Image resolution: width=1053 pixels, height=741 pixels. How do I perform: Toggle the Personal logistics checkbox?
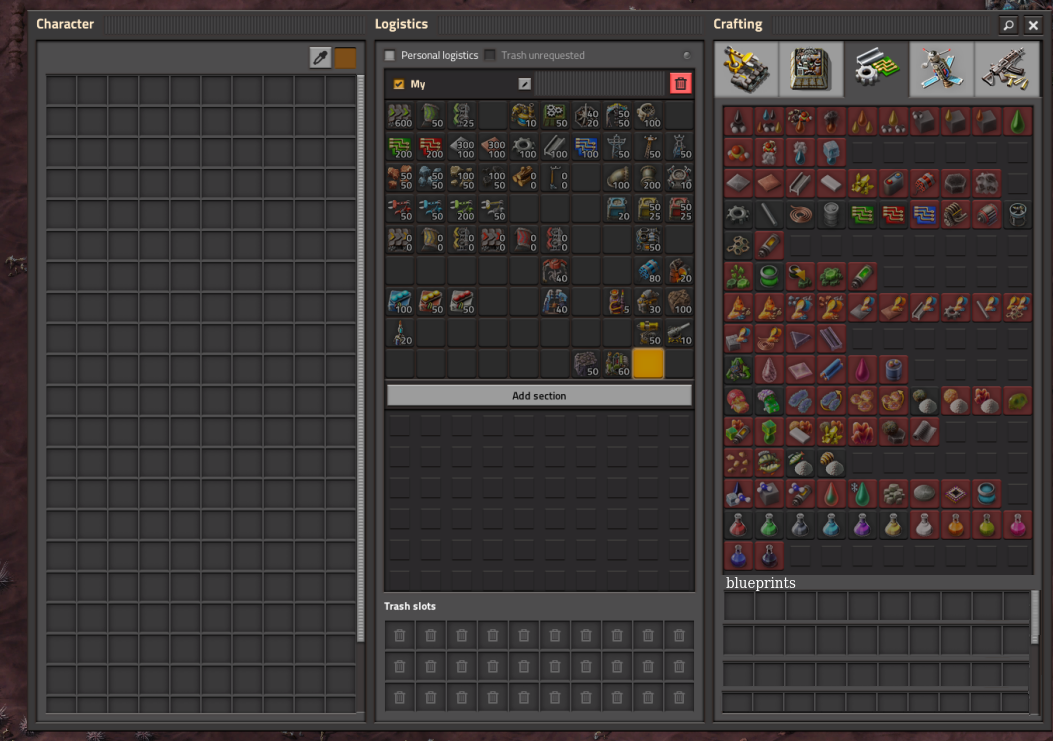pyautogui.click(x=390, y=55)
